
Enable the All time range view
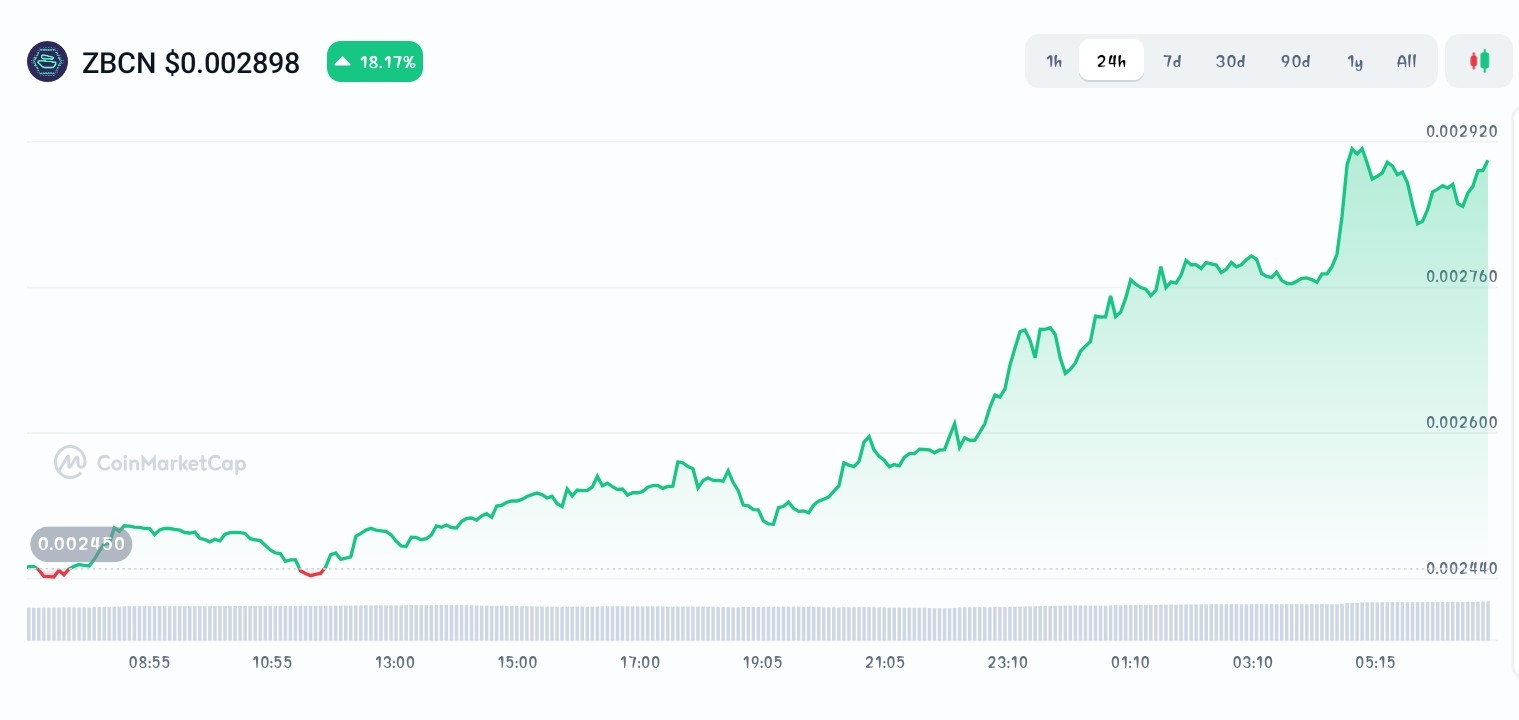pyautogui.click(x=1406, y=61)
